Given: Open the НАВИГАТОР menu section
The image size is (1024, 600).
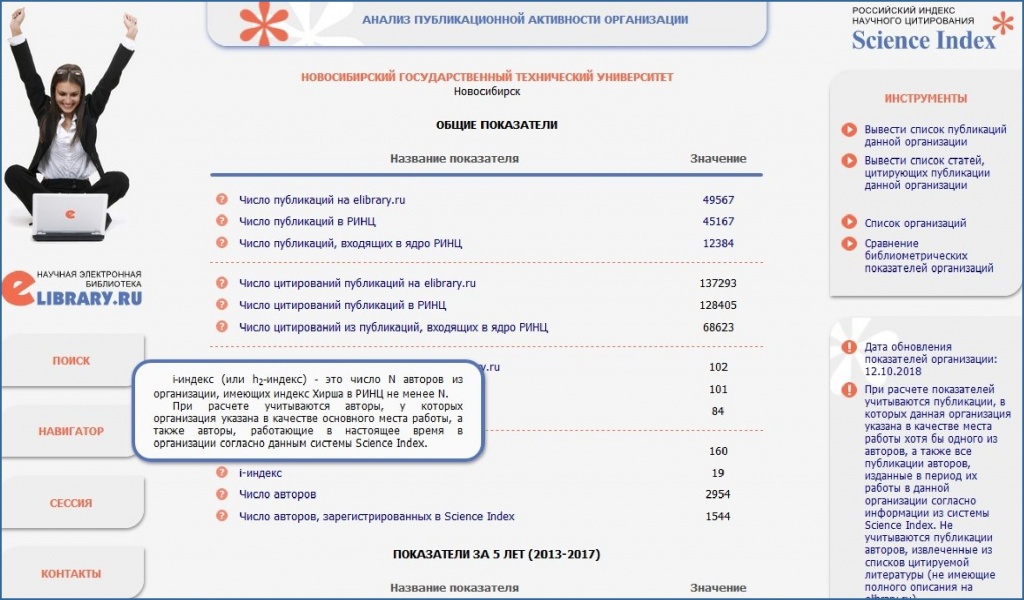Looking at the screenshot, I should coord(71,432).
